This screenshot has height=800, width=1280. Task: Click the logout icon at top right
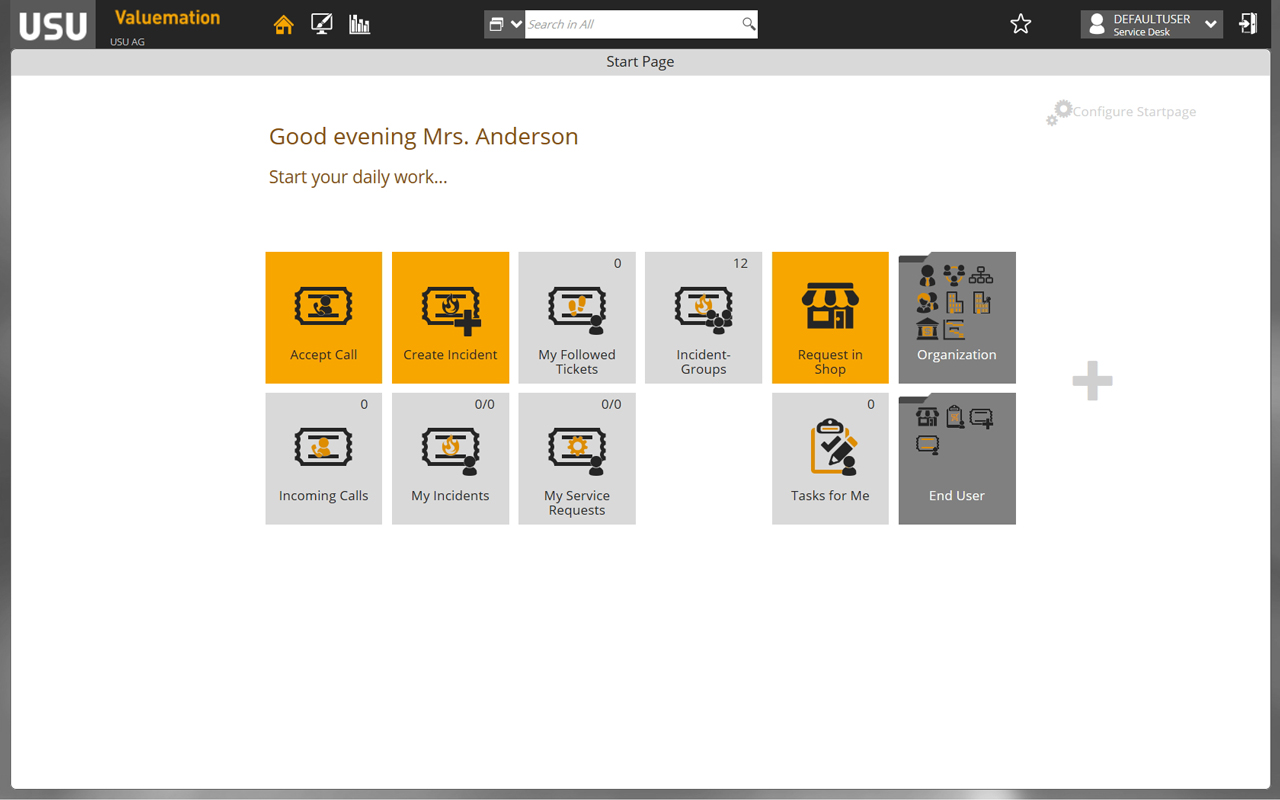tap(1247, 24)
